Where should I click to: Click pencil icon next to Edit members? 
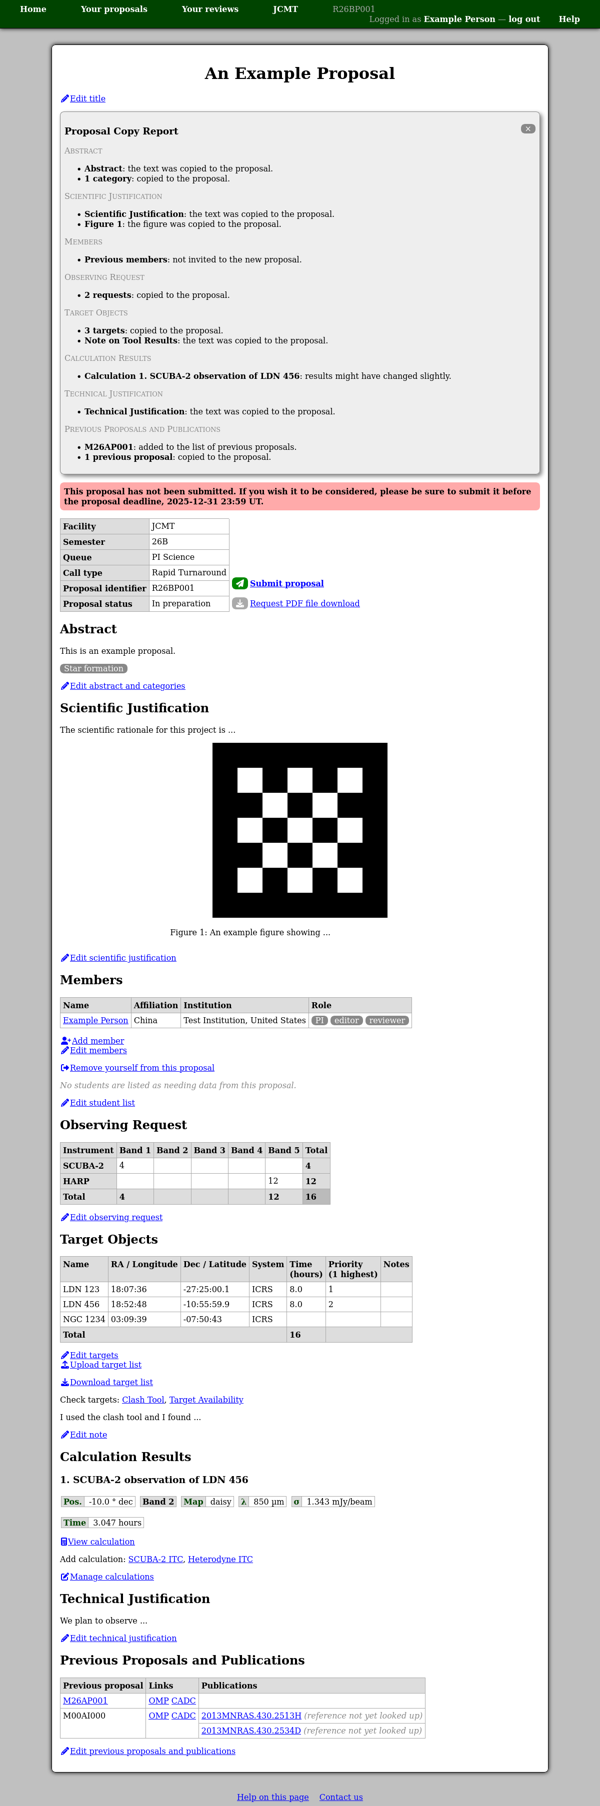[65, 1050]
